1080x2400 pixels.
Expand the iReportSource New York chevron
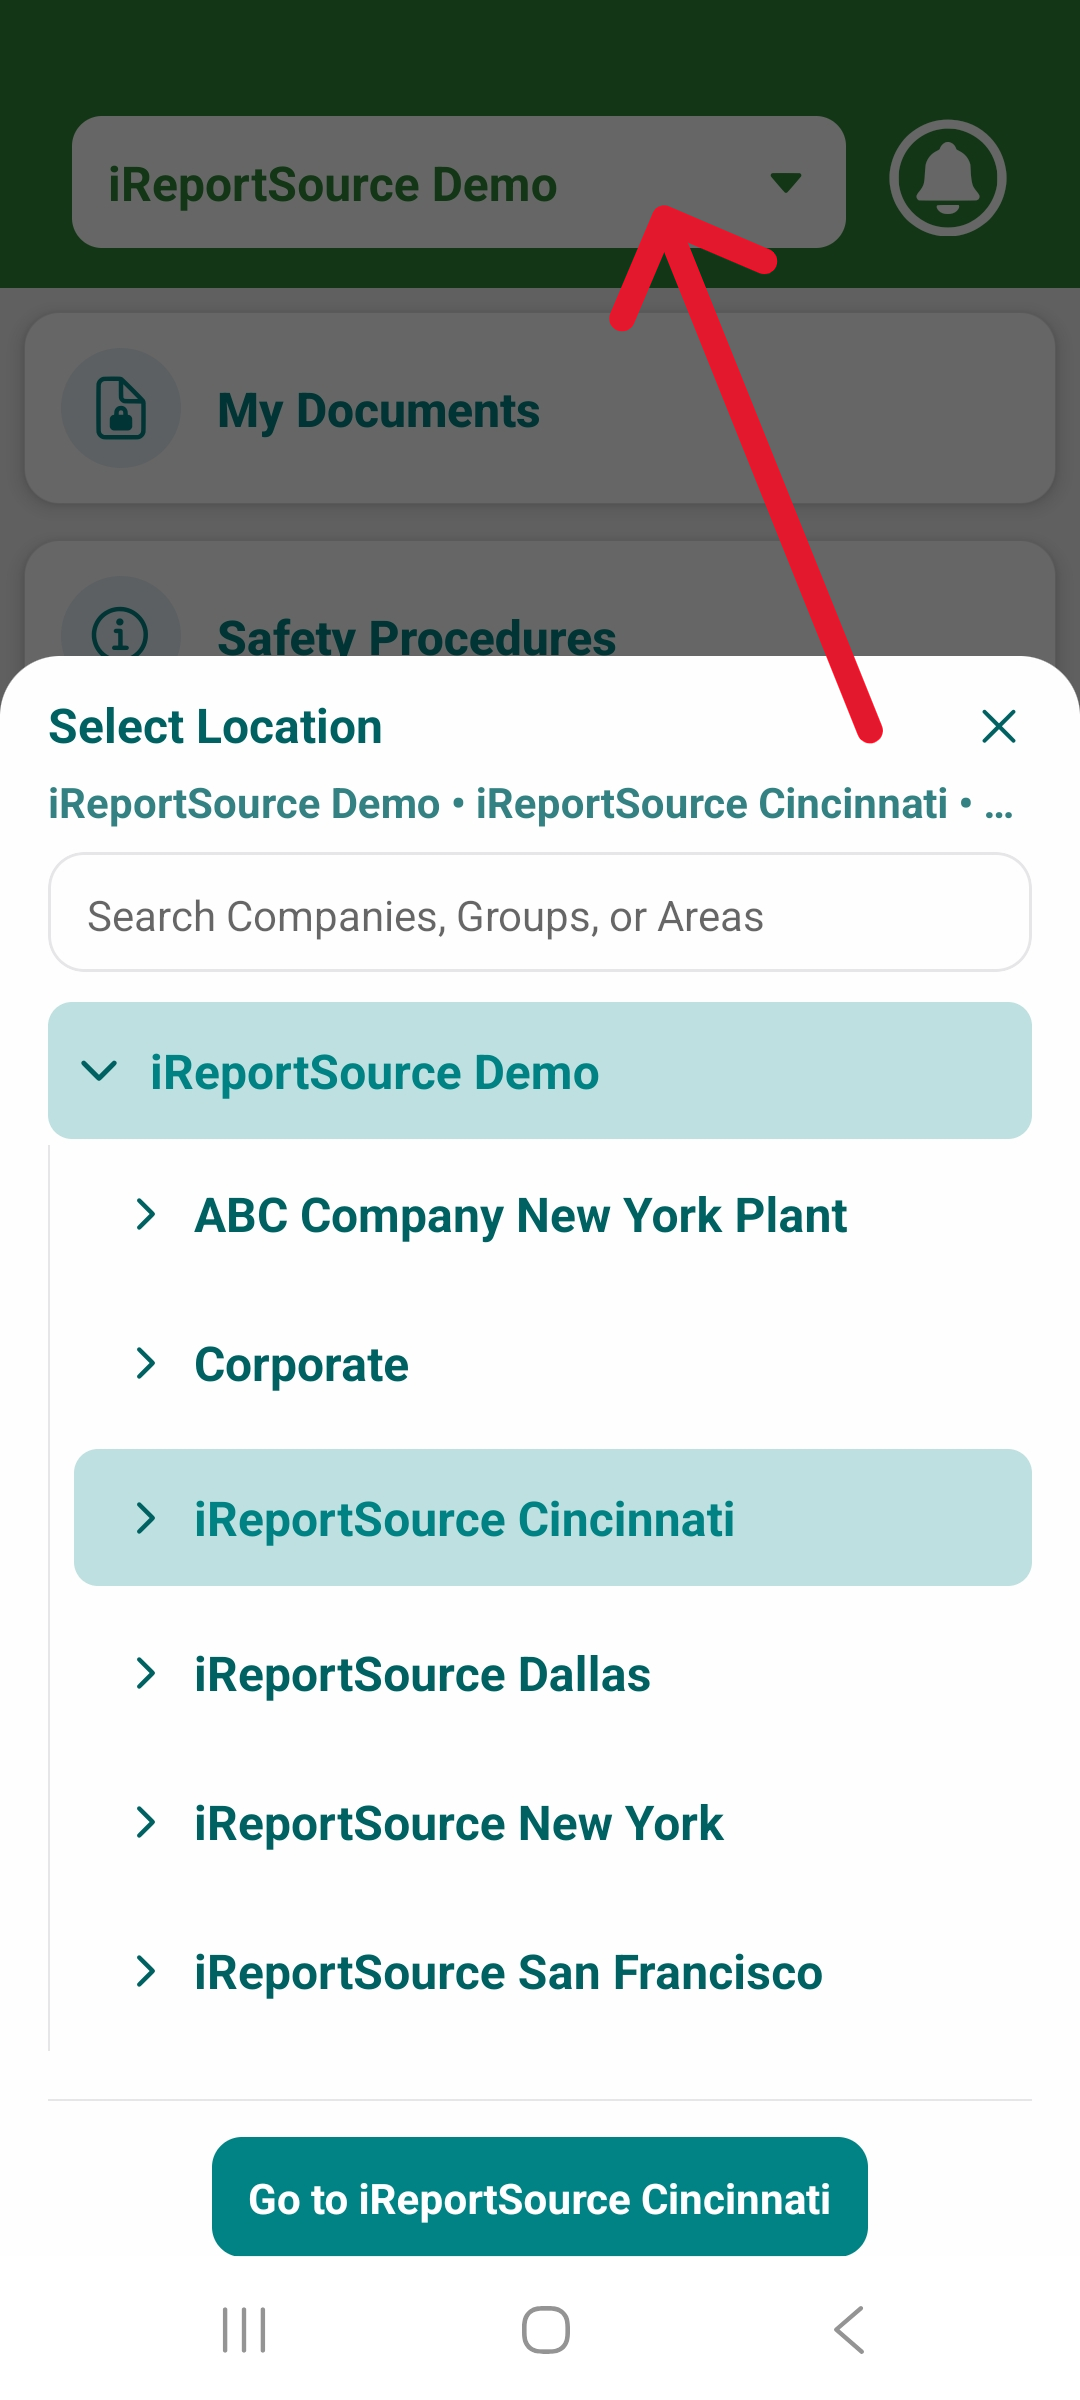click(146, 1823)
